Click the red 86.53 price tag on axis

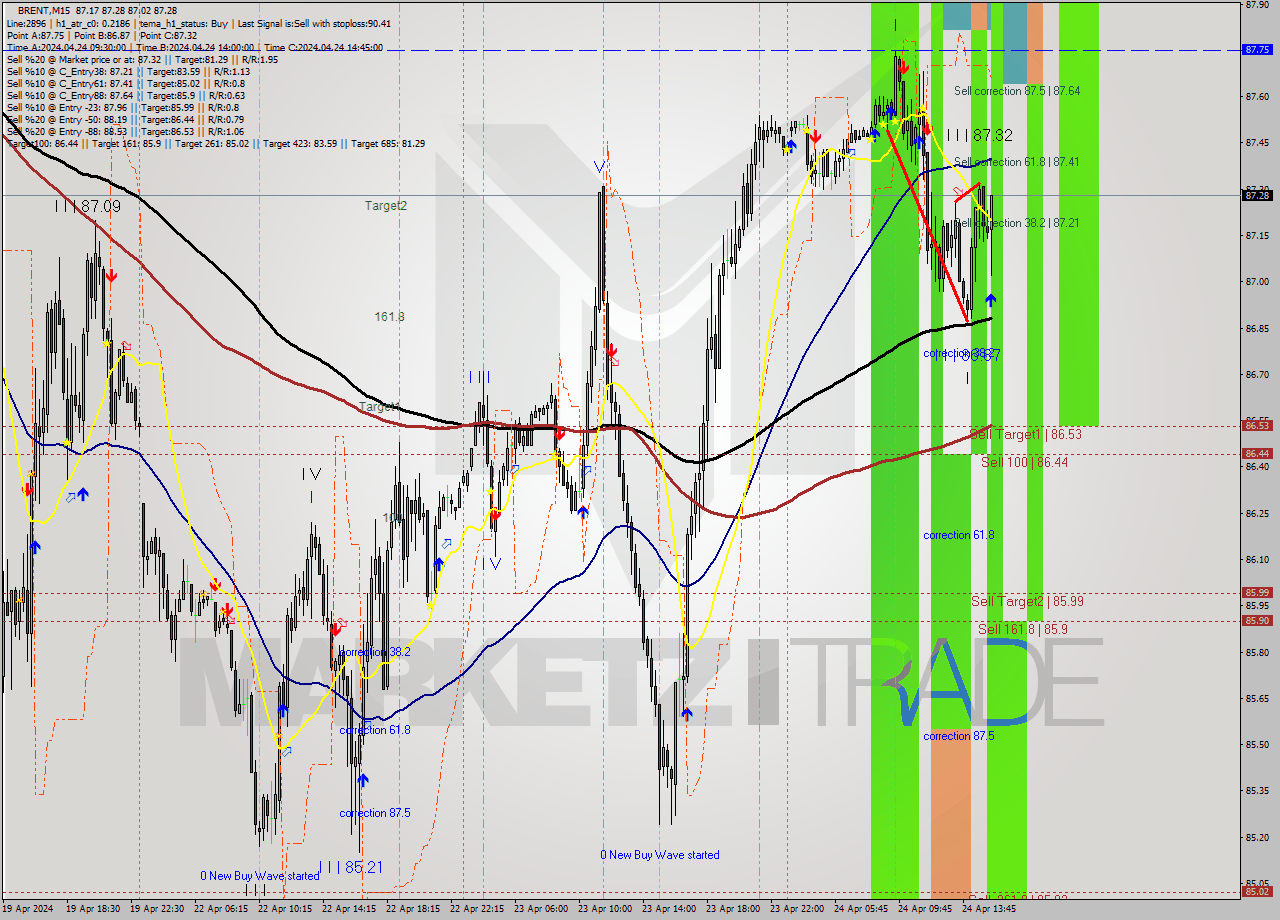pos(1257,426)
